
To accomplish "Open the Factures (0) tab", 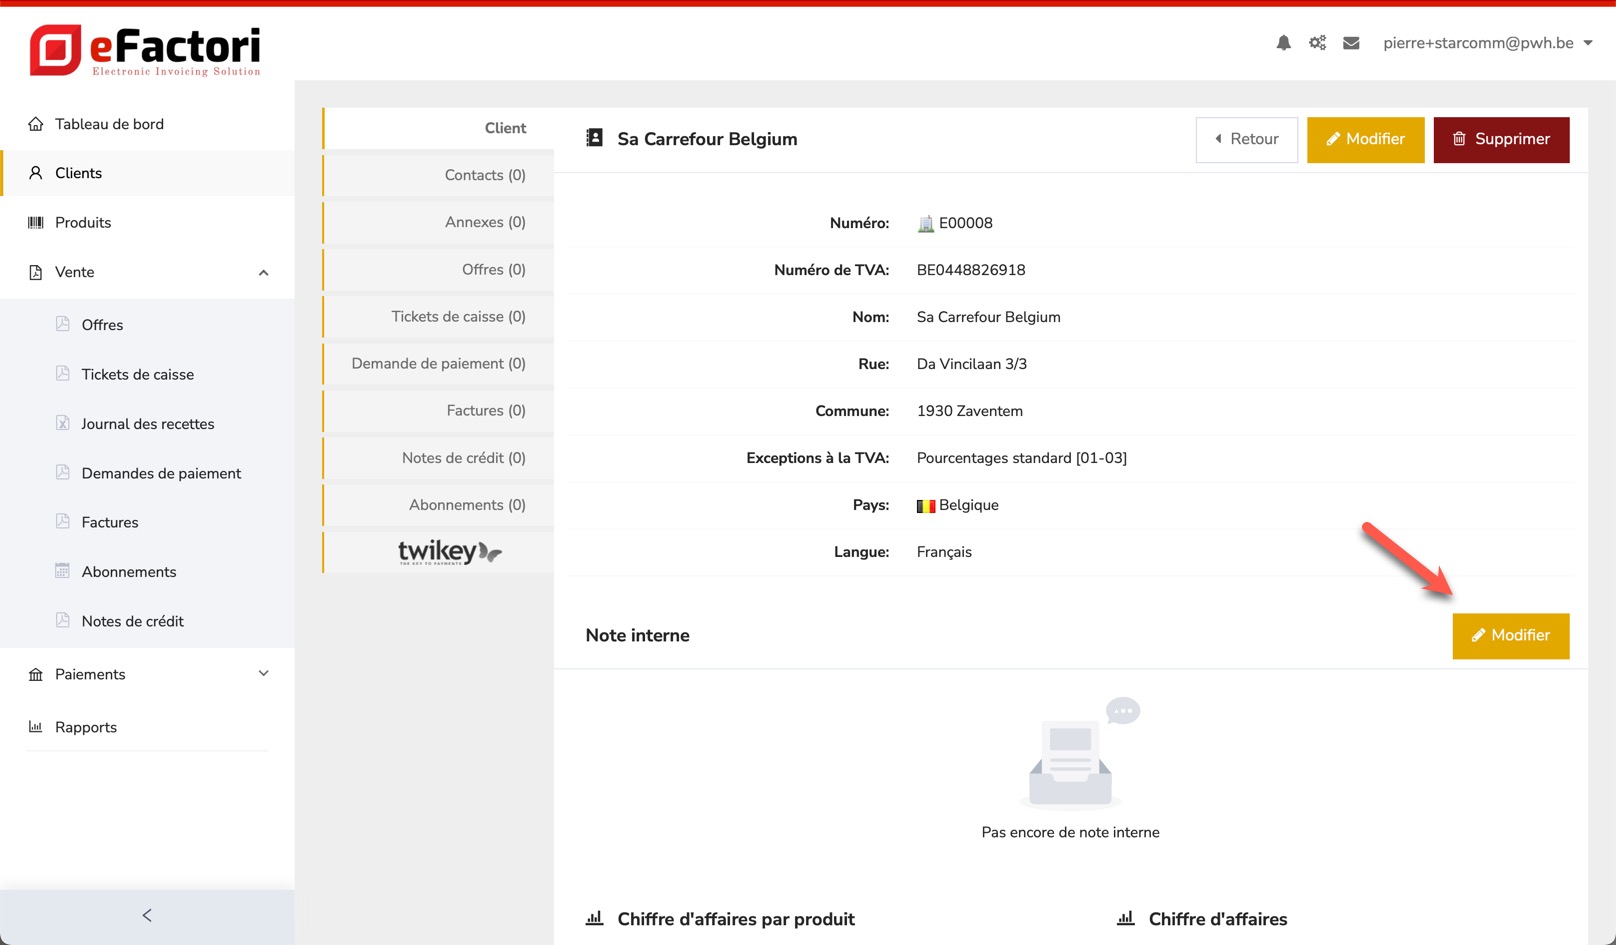I will (x=486, y=410).
